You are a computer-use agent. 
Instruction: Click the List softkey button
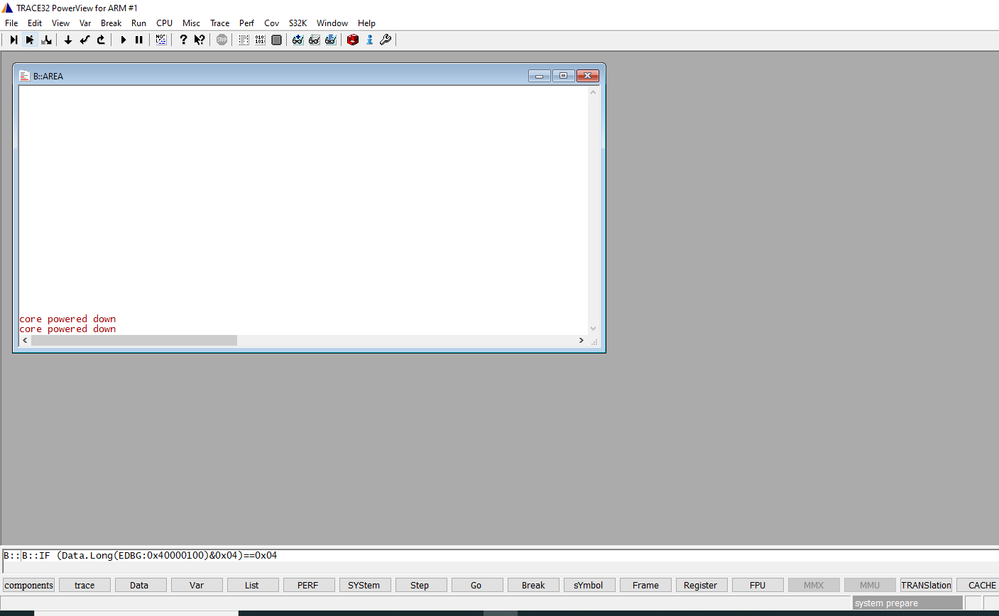pyautogui.click(x=253, y=585)
